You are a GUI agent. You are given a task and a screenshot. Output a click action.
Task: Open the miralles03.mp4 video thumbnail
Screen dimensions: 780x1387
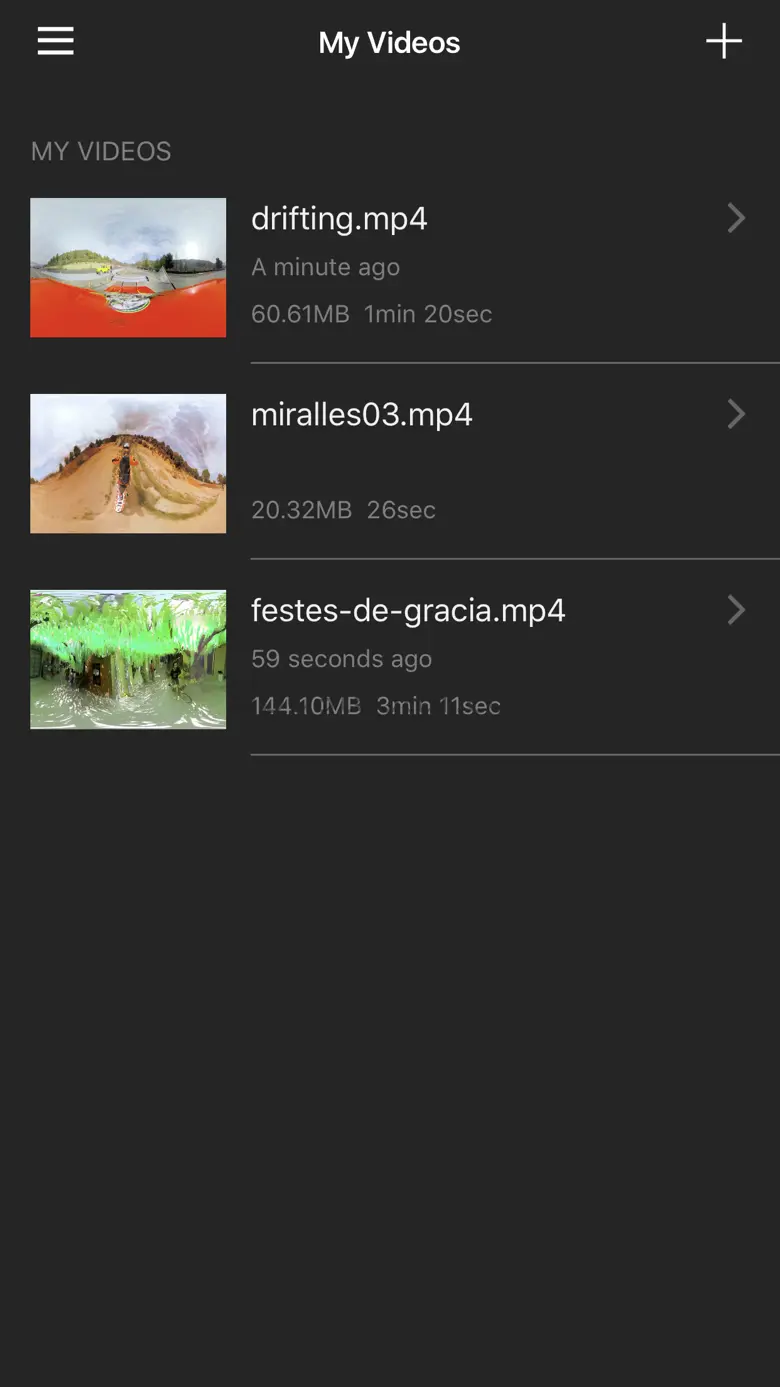coord(128,463)
